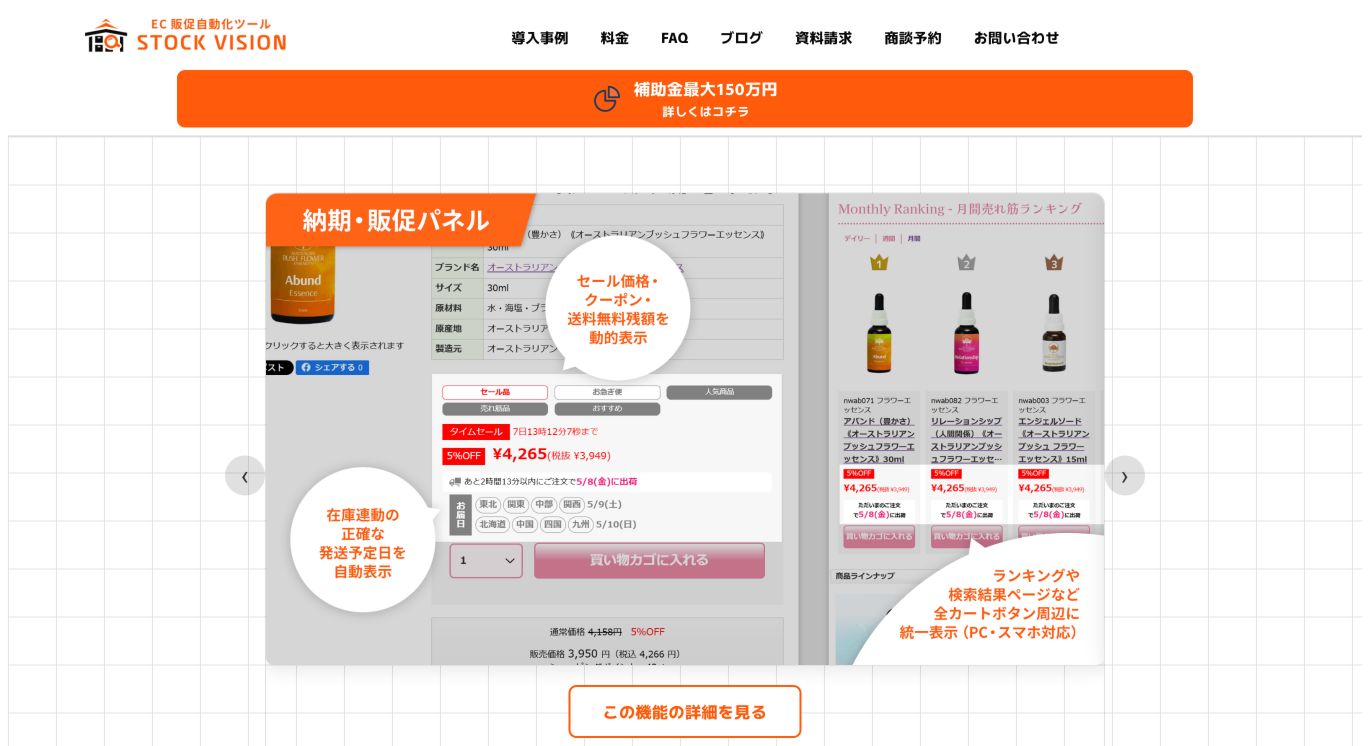The image size is (1370, 746).
Task: Click the 補助金最大150万円 banner
Action: pos(685,99)
